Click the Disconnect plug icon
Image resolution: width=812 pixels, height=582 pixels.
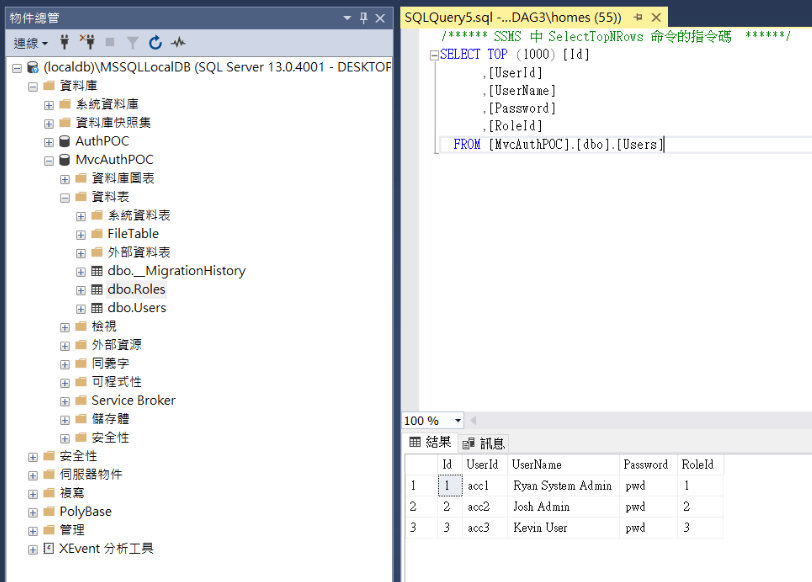click(86, 43)
